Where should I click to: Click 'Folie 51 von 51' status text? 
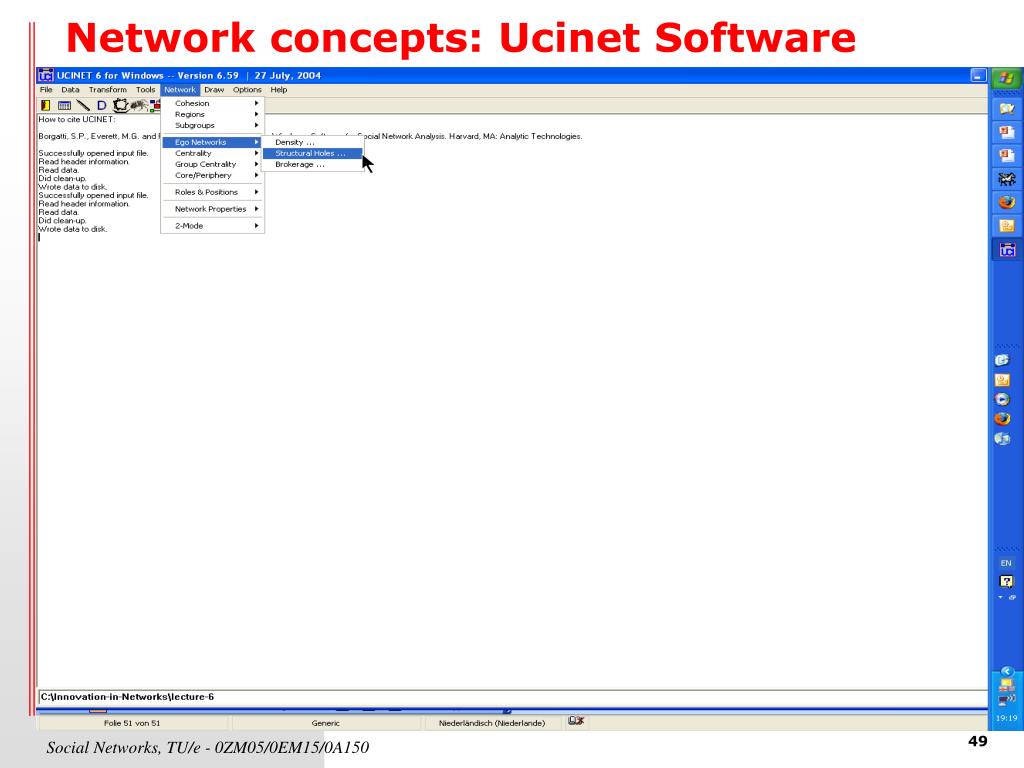pyautogui.click(x=132, y=723)
